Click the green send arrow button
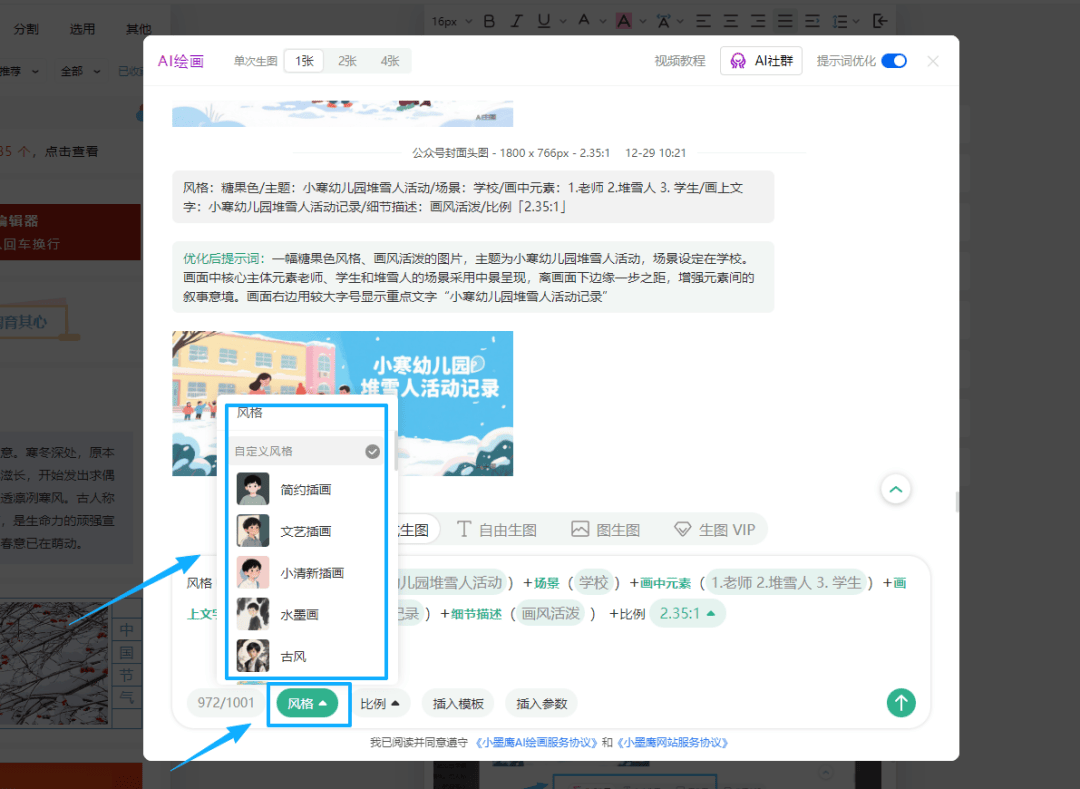The height and width of the screenshot is (789, 1080). pyautogui.click(x=900, y=703)
